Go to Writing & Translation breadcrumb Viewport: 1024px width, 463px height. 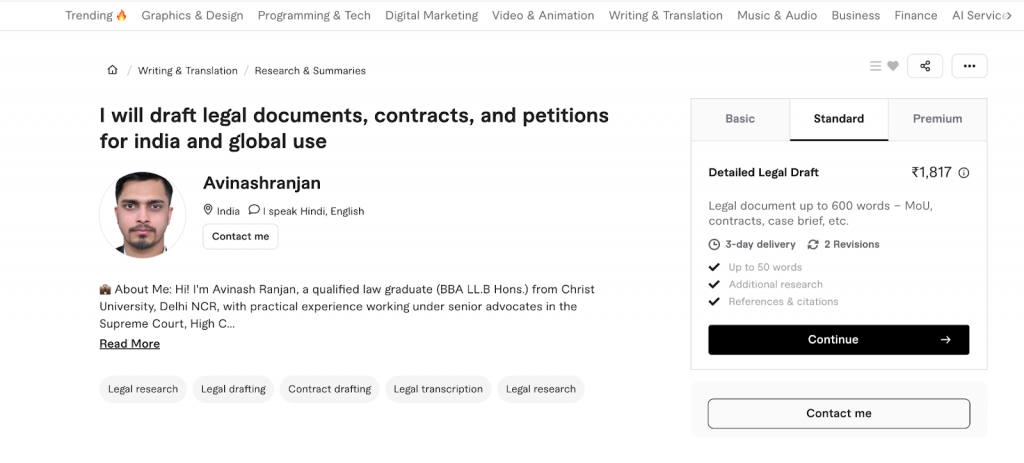188,71
